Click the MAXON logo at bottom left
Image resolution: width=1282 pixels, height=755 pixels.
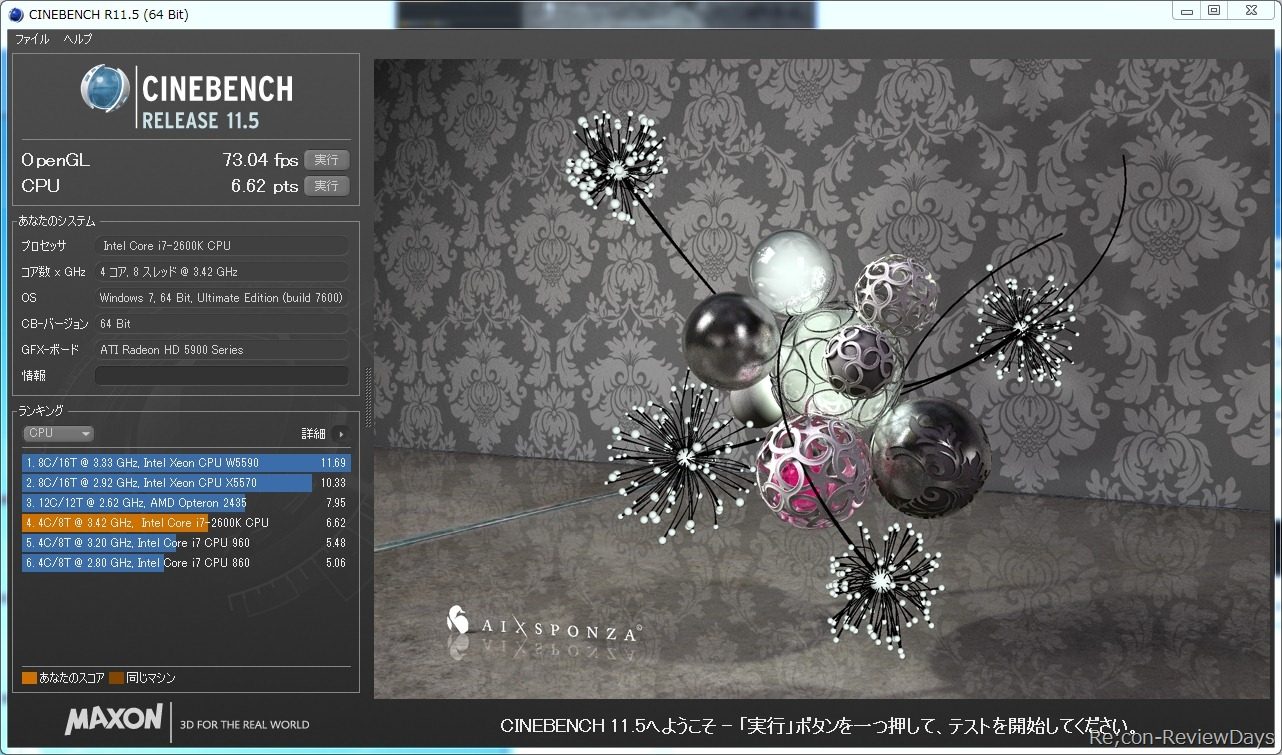tap(113, 719)
